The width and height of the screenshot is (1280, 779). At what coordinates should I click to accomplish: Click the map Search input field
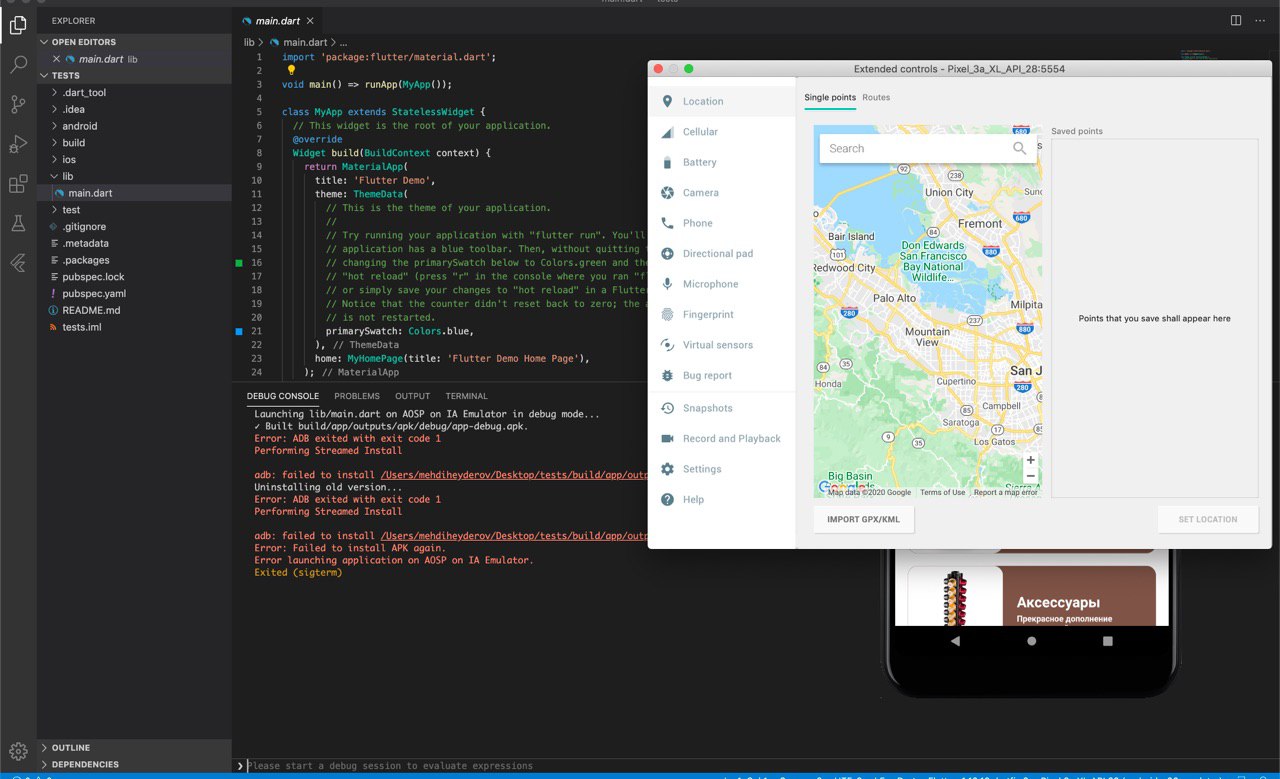click(x=928, y=148)
